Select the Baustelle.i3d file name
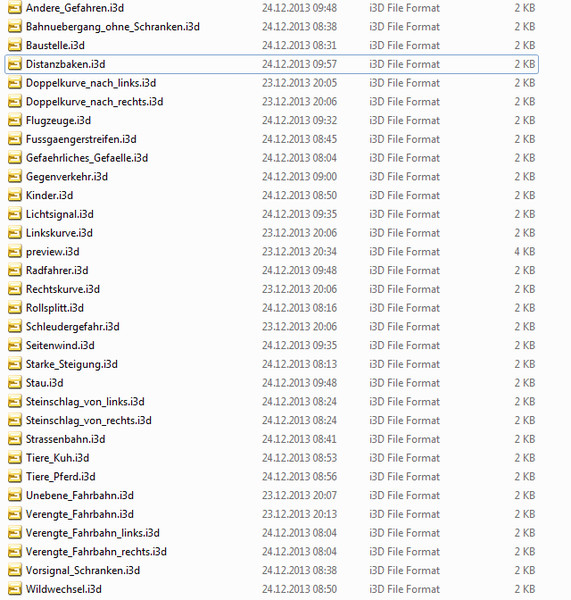This screenshot has height=600, width=571. (x=55, y=45)
